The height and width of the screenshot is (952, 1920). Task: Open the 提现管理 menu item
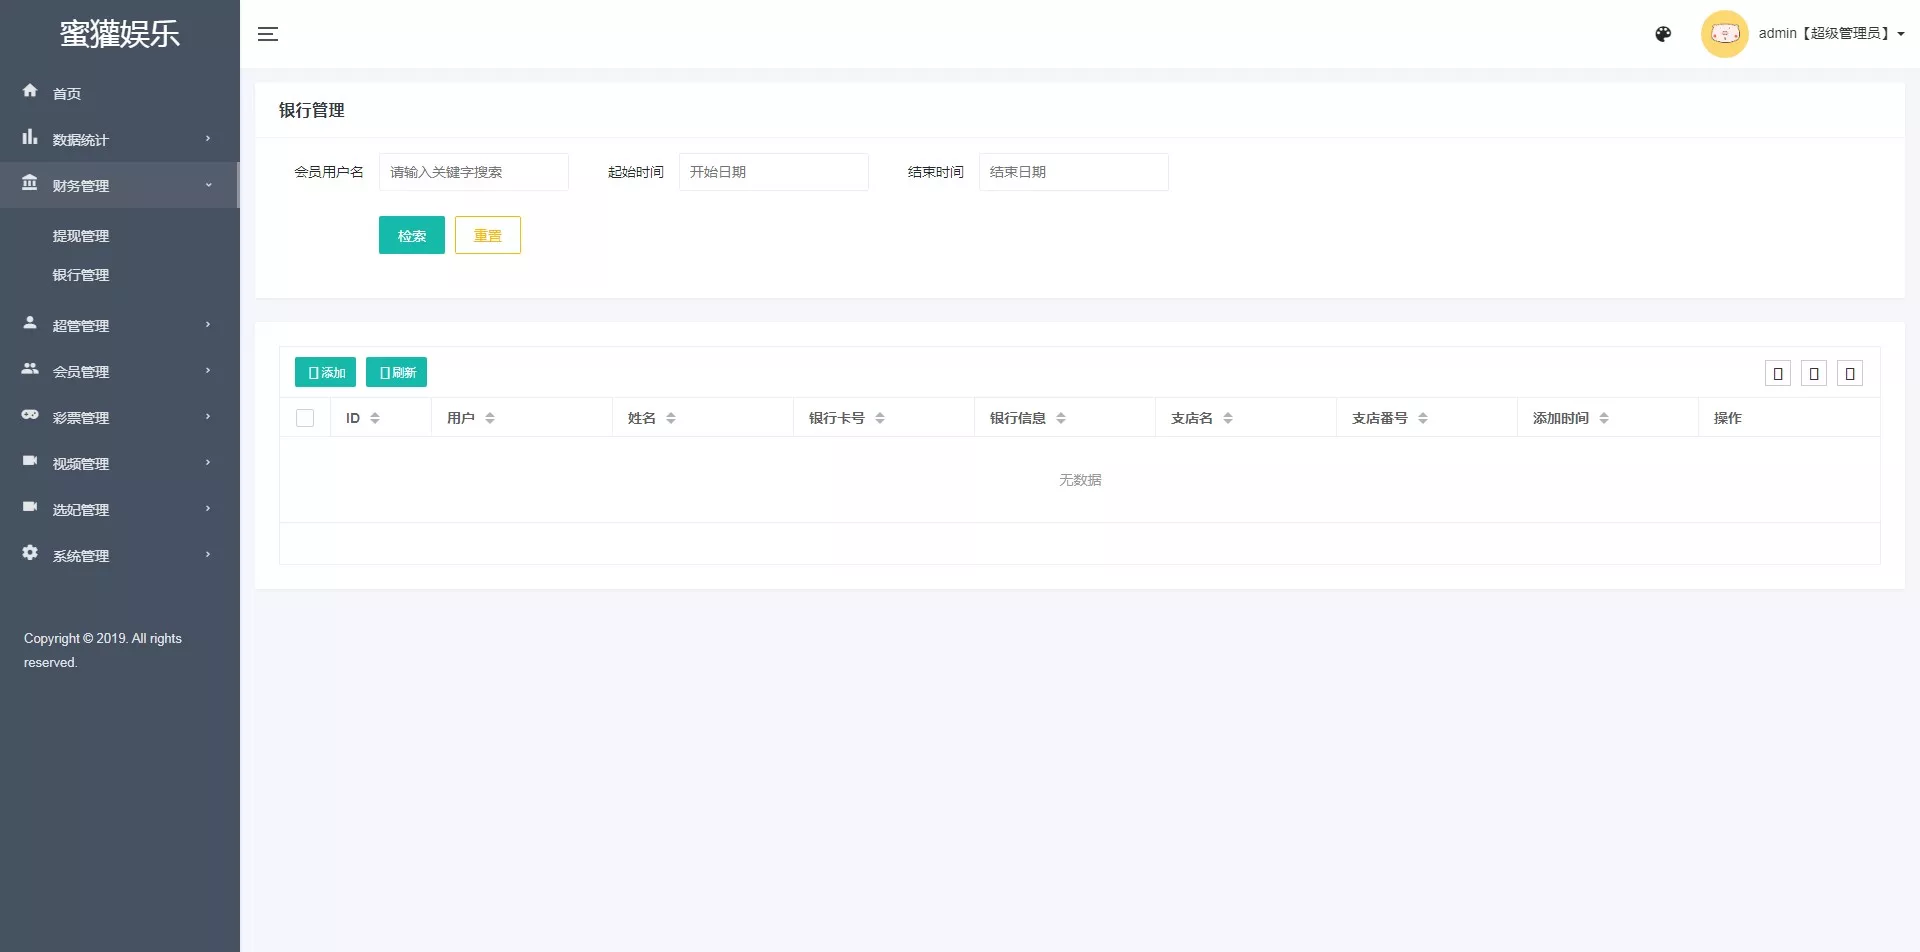tap(81, 235)
